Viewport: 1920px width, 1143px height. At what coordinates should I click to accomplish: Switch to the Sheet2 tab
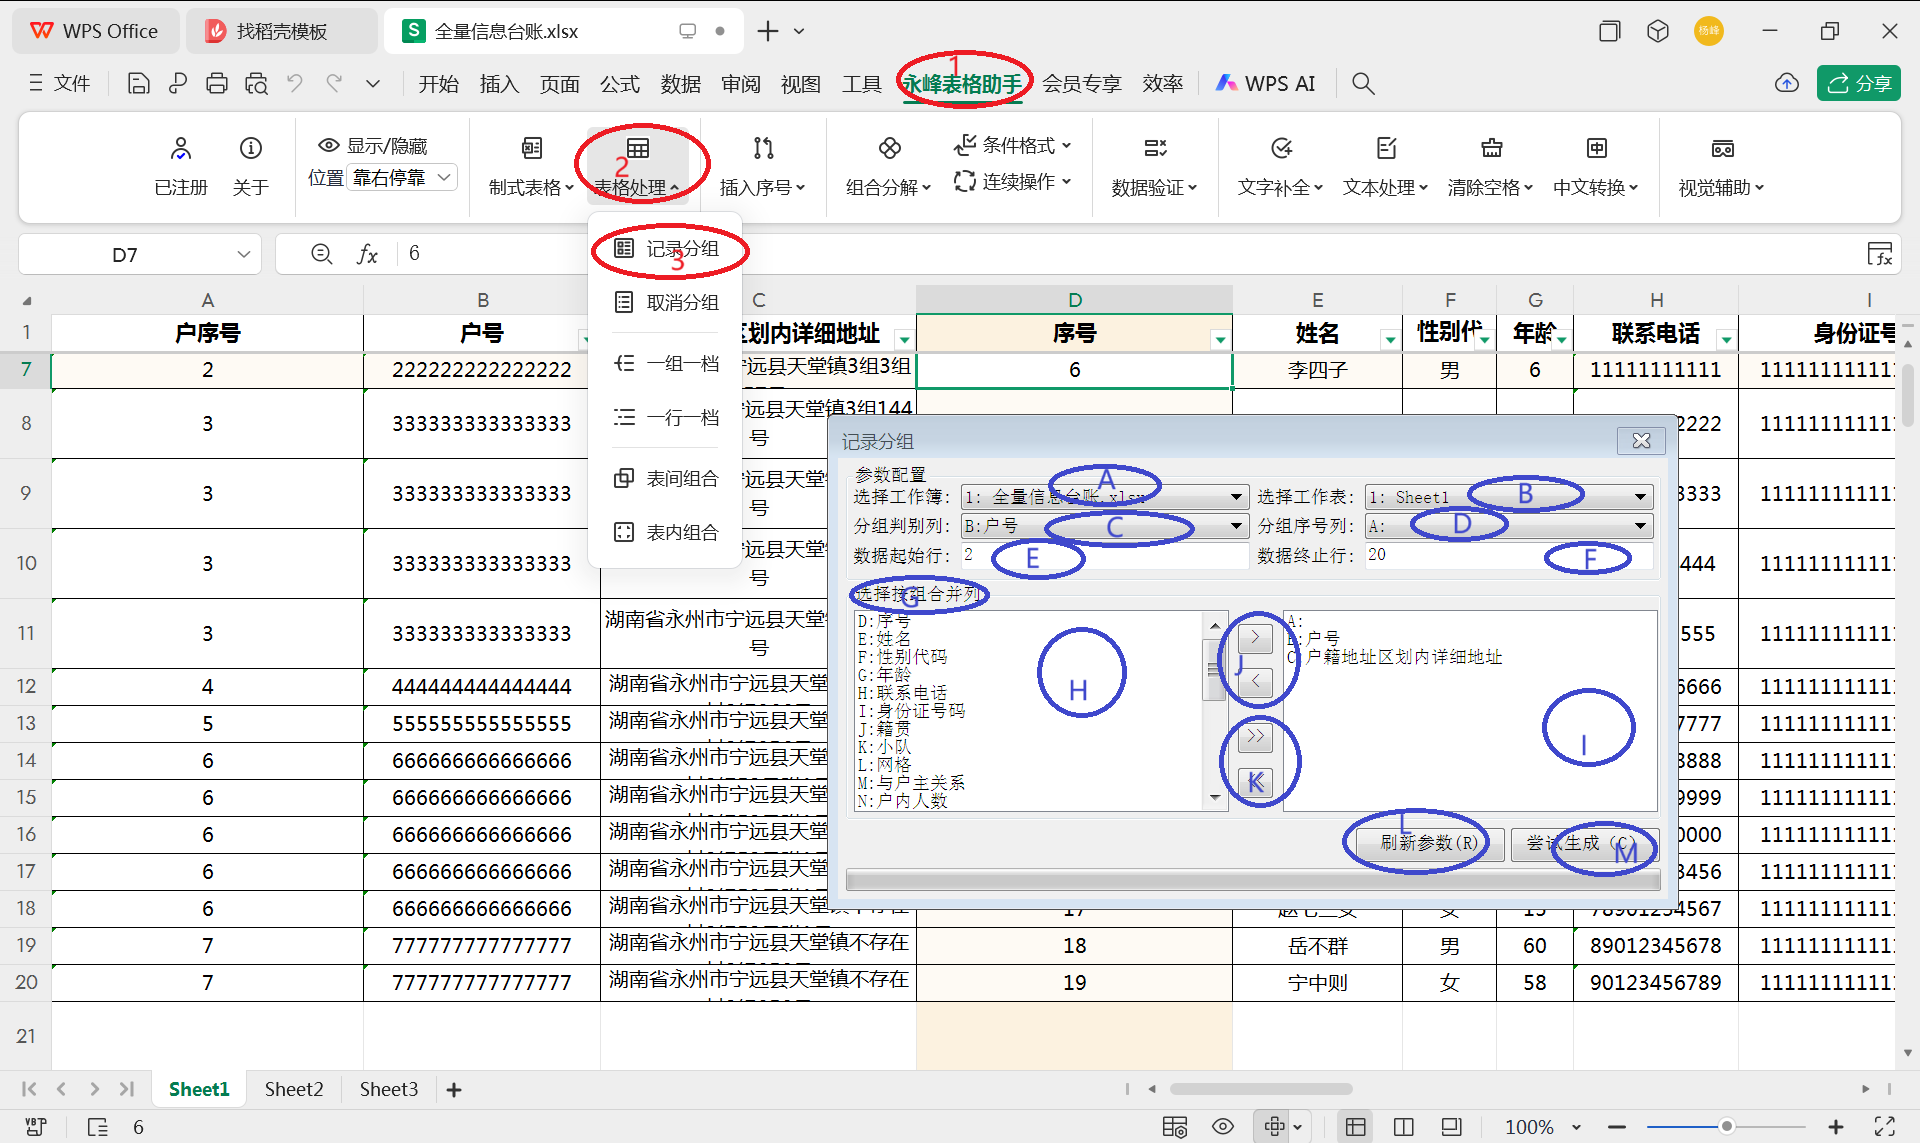[x=293, y=1089]
